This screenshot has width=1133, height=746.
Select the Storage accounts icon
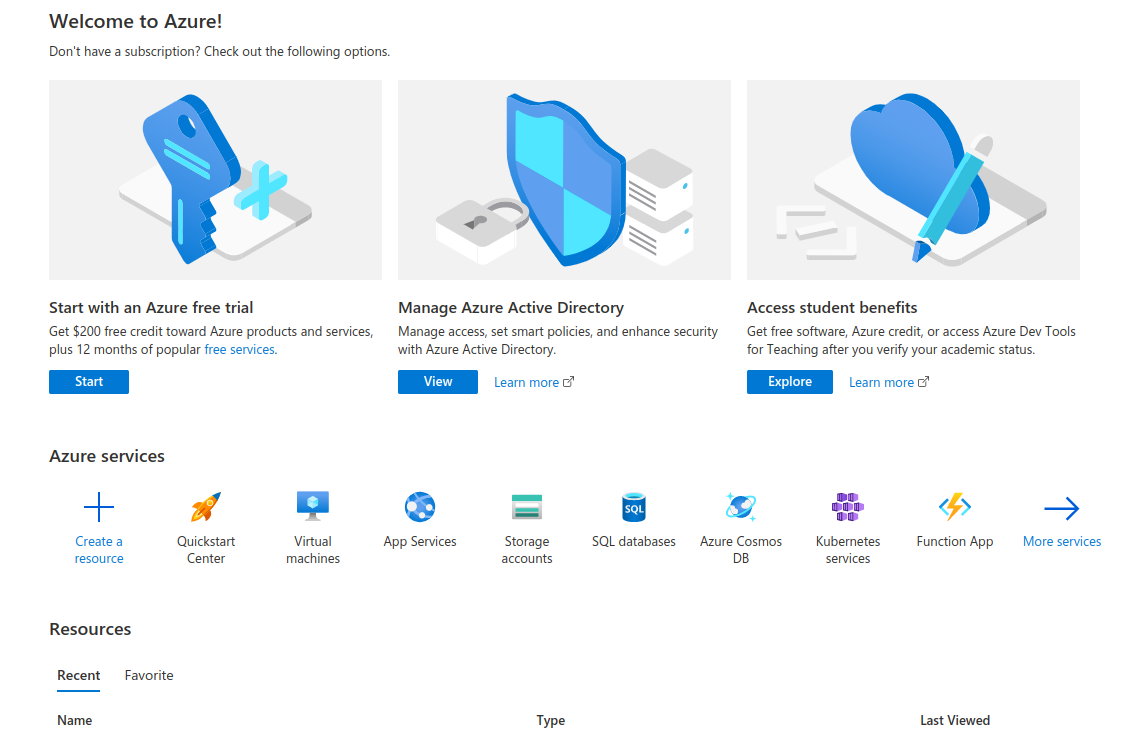(527, 507)
